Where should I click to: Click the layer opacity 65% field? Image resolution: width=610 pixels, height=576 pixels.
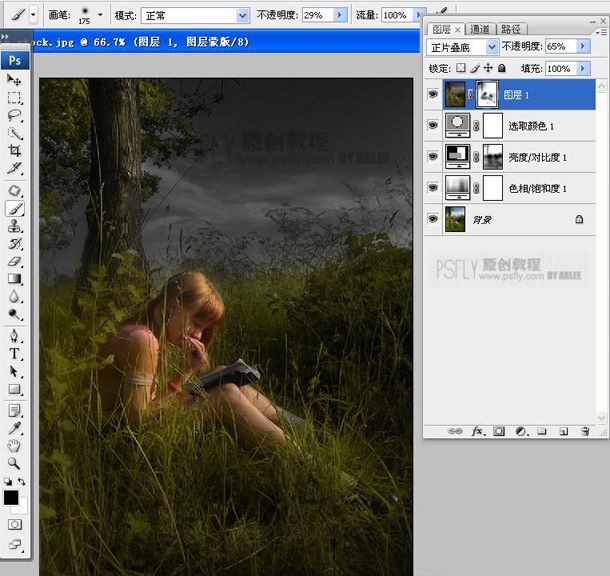[561, 46]
